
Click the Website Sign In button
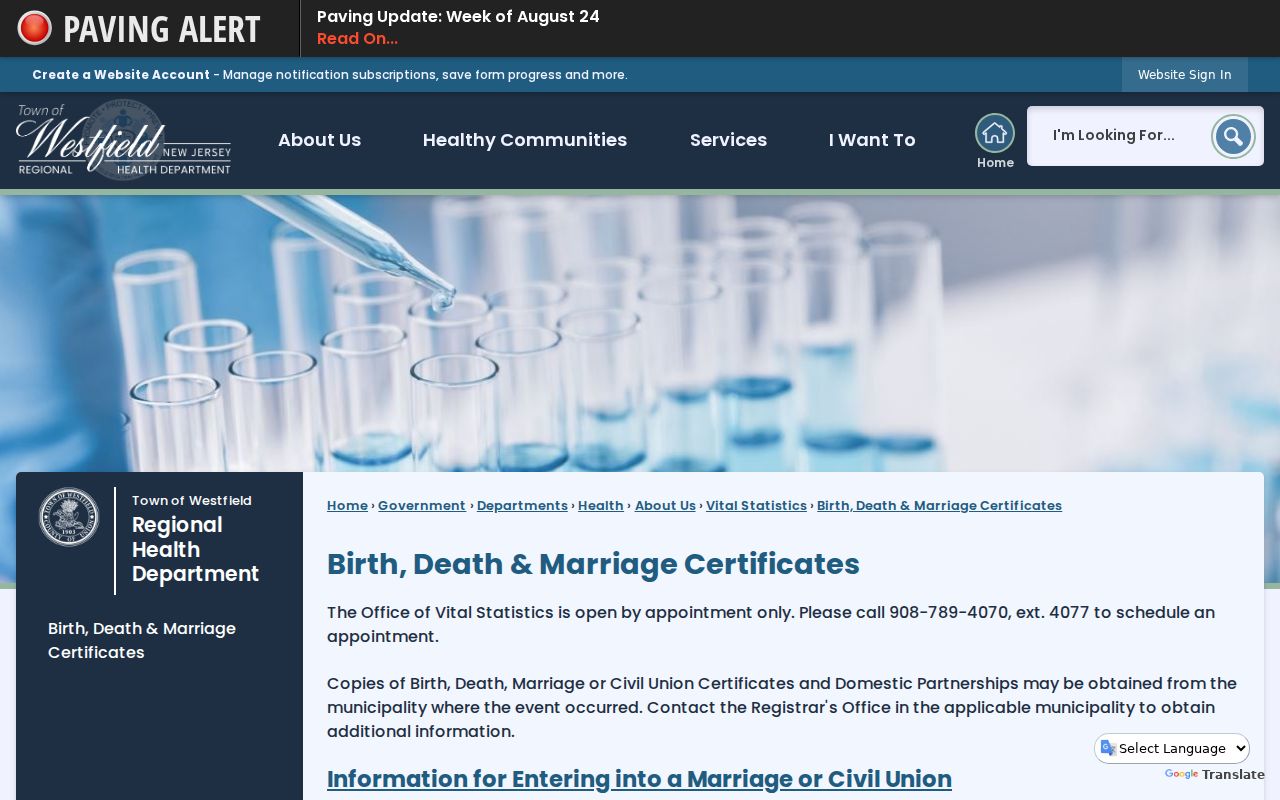click(1184, 74)
